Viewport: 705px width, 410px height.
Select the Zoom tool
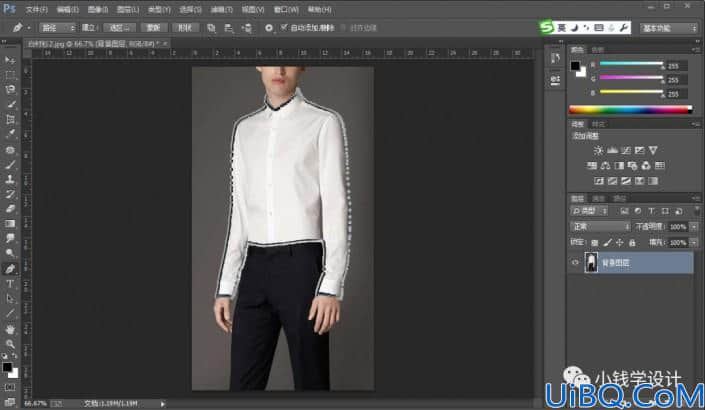pyautogui.click(x=10, y=344)
